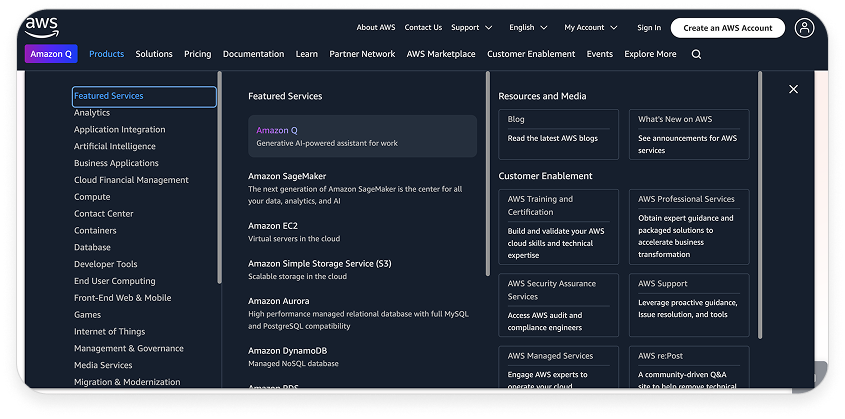Open the Explore More menu
The height and width of the screenshot is (419, 845).
click(x=650, y=54)
